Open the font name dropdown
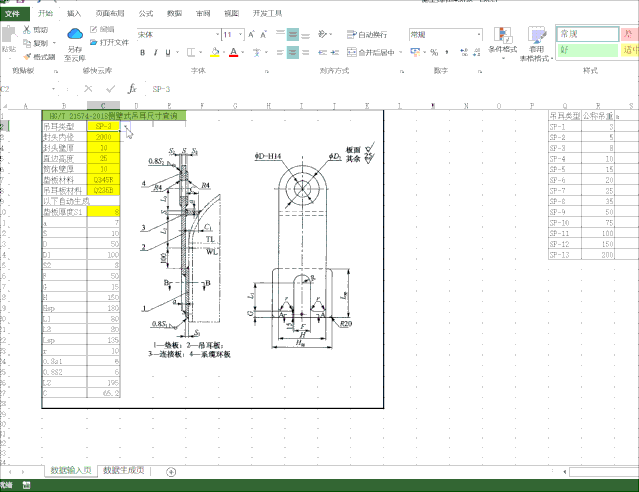The image size is (639, 492). point(215,34)
